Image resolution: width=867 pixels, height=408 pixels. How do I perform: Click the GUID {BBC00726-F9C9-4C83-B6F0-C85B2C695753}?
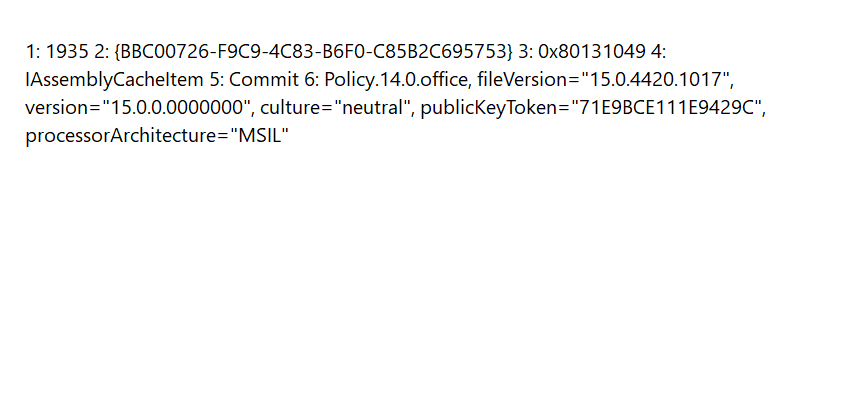[313, 52]
